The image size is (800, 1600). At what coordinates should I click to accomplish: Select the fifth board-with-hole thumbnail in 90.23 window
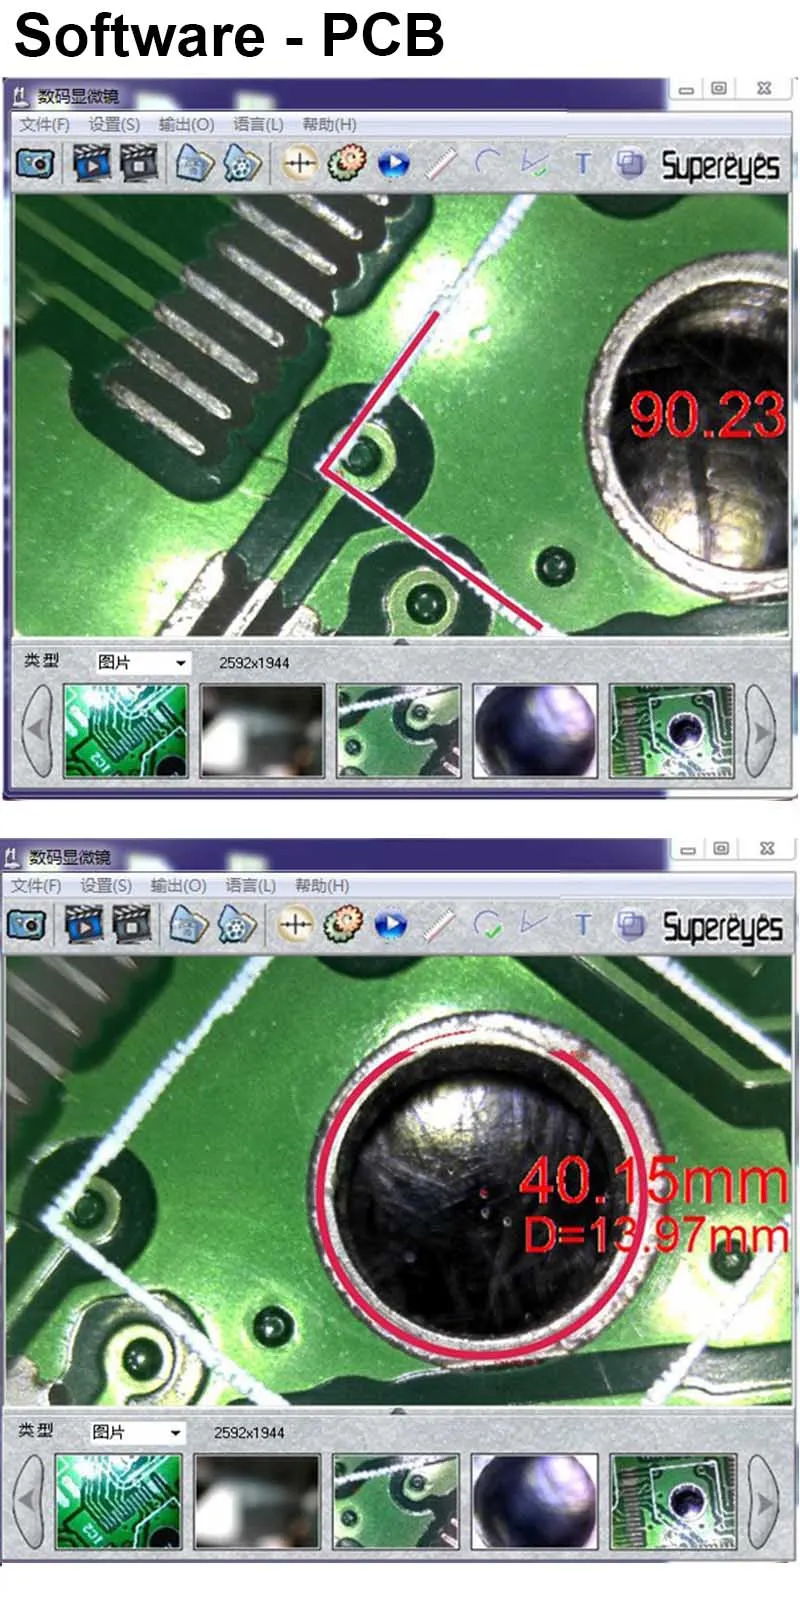[671, 731]
